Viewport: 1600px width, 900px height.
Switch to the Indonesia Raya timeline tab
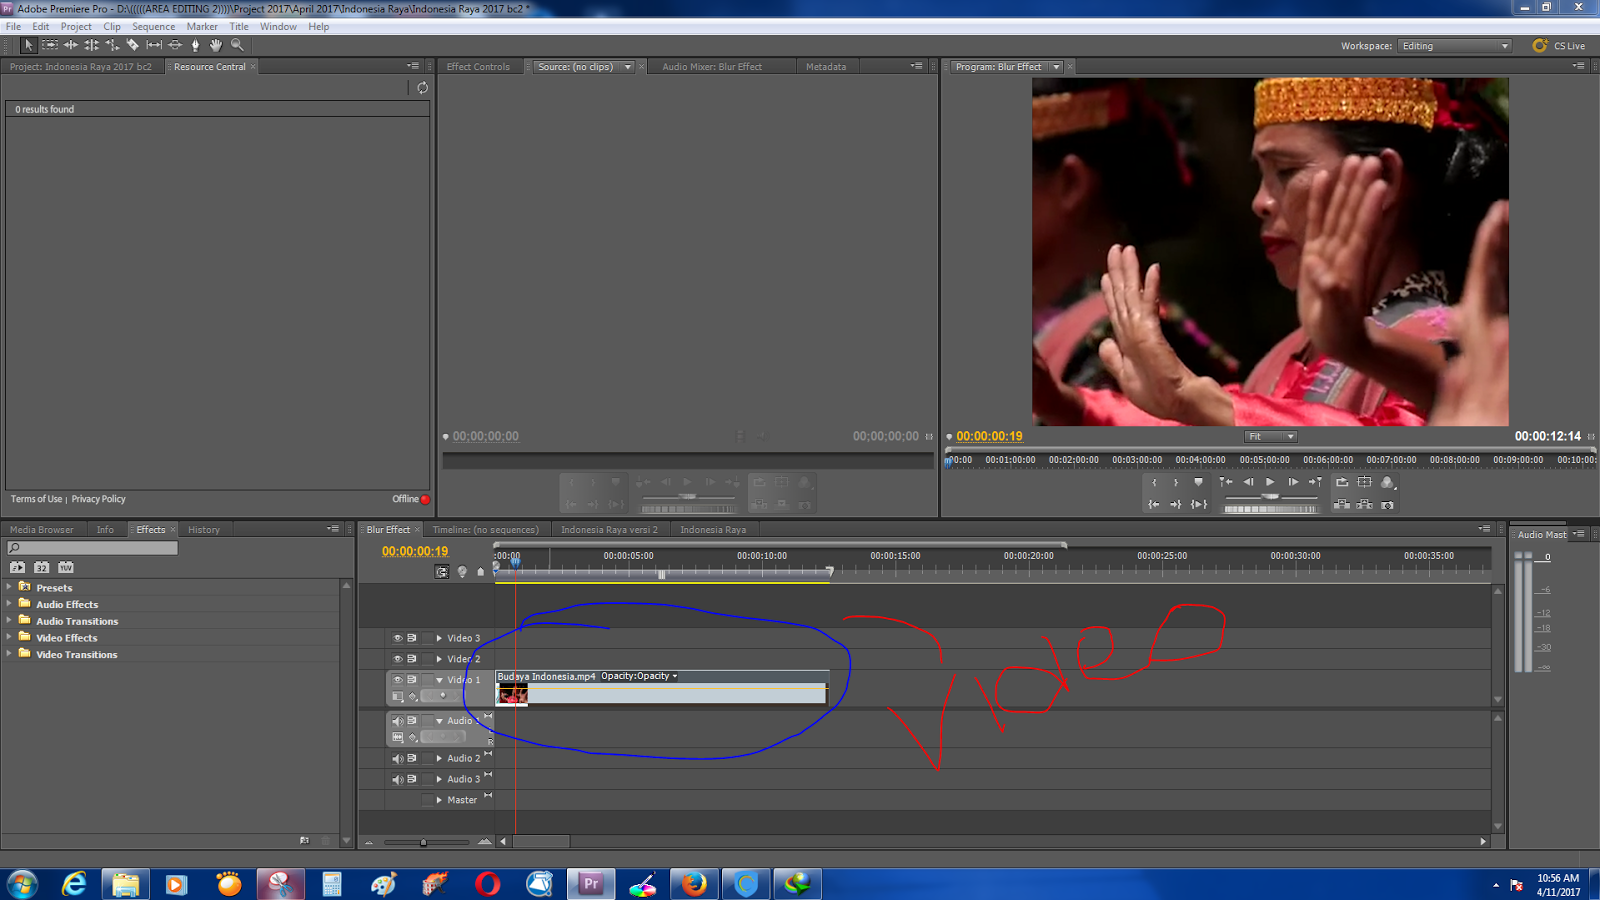714,529
